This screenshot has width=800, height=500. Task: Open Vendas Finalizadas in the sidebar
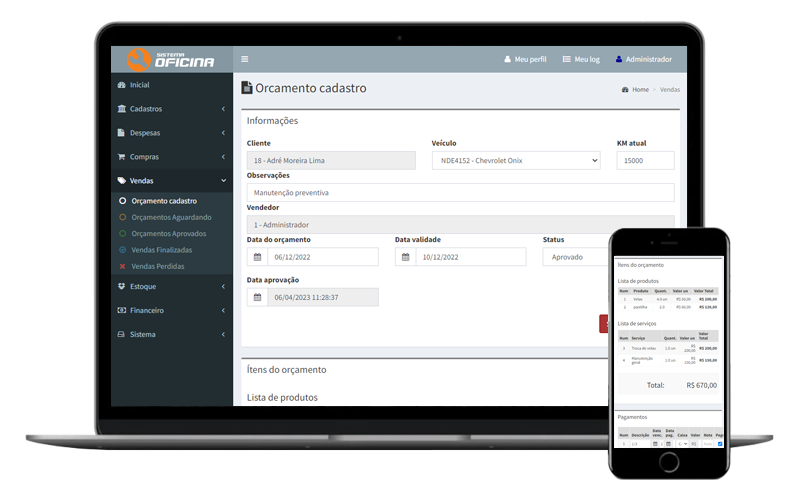pos(161,250)
